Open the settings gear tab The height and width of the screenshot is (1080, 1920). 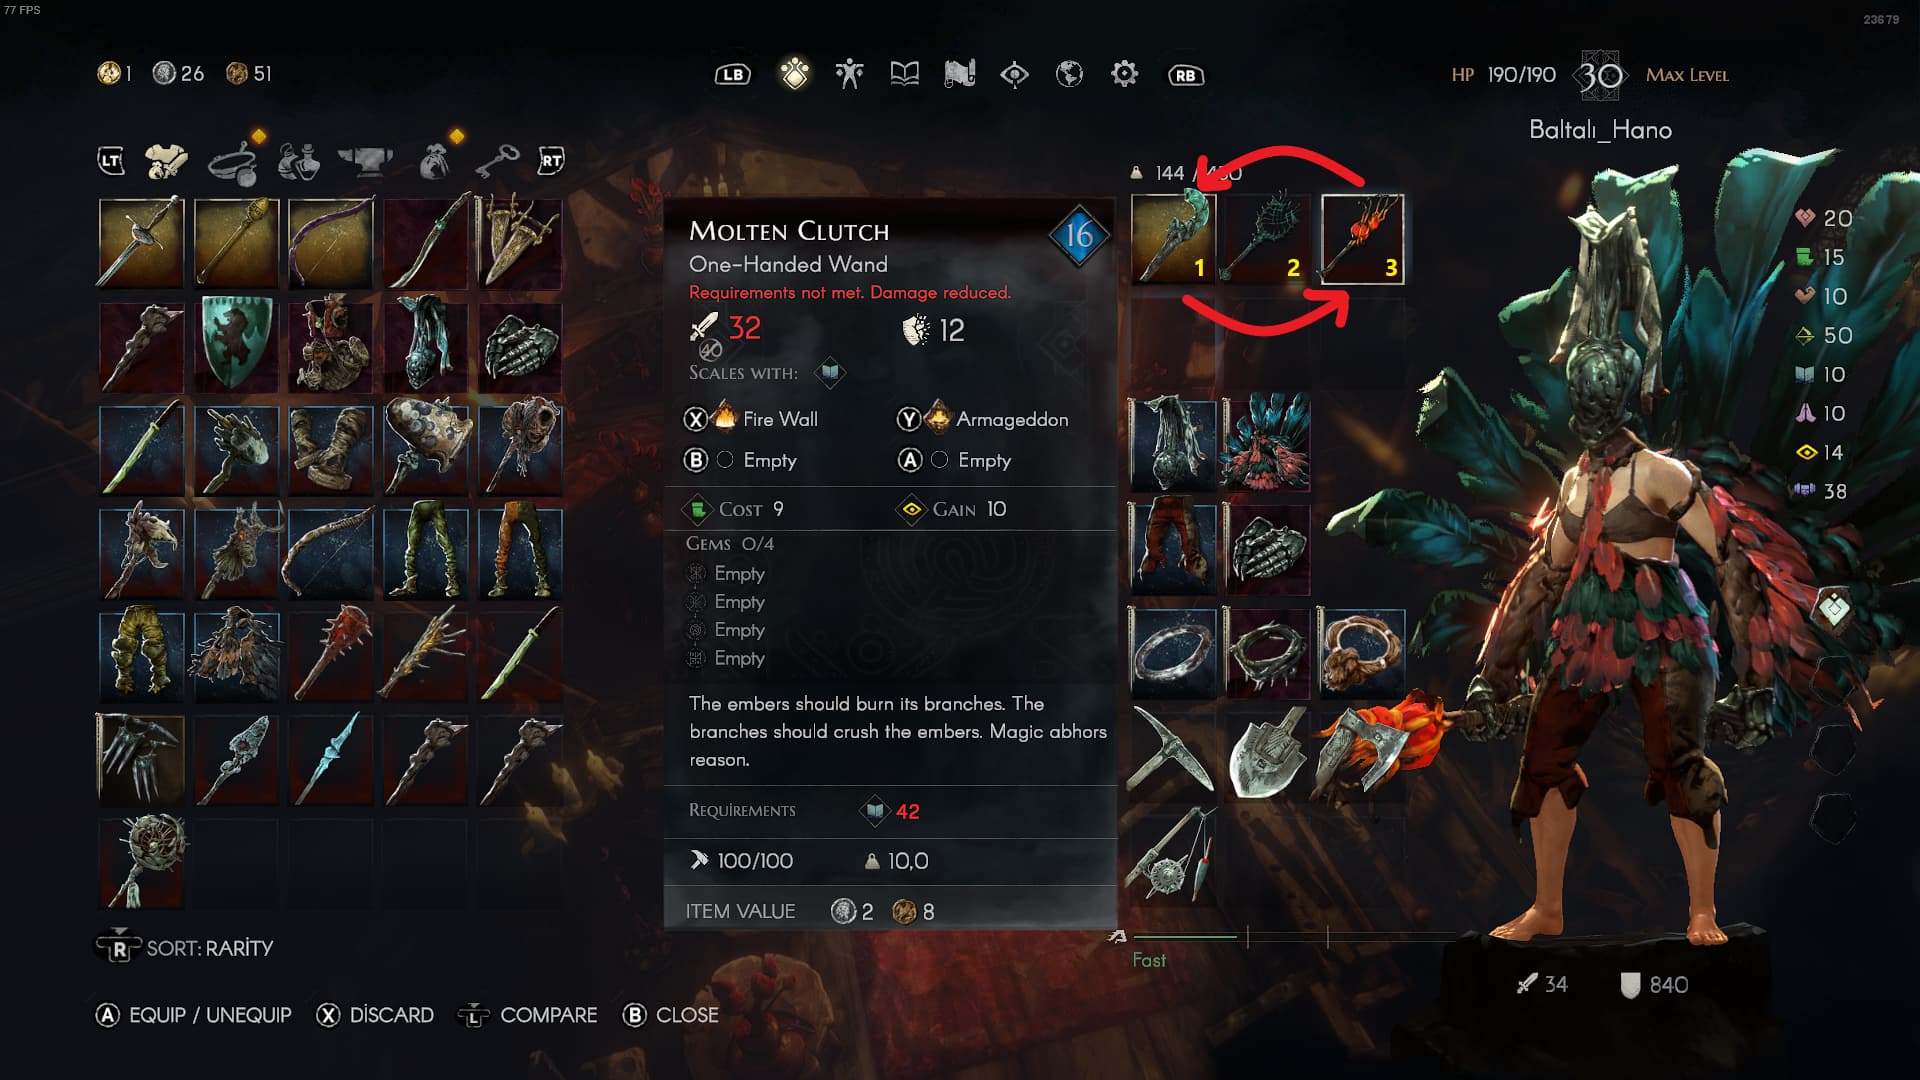pos(1124,74)
